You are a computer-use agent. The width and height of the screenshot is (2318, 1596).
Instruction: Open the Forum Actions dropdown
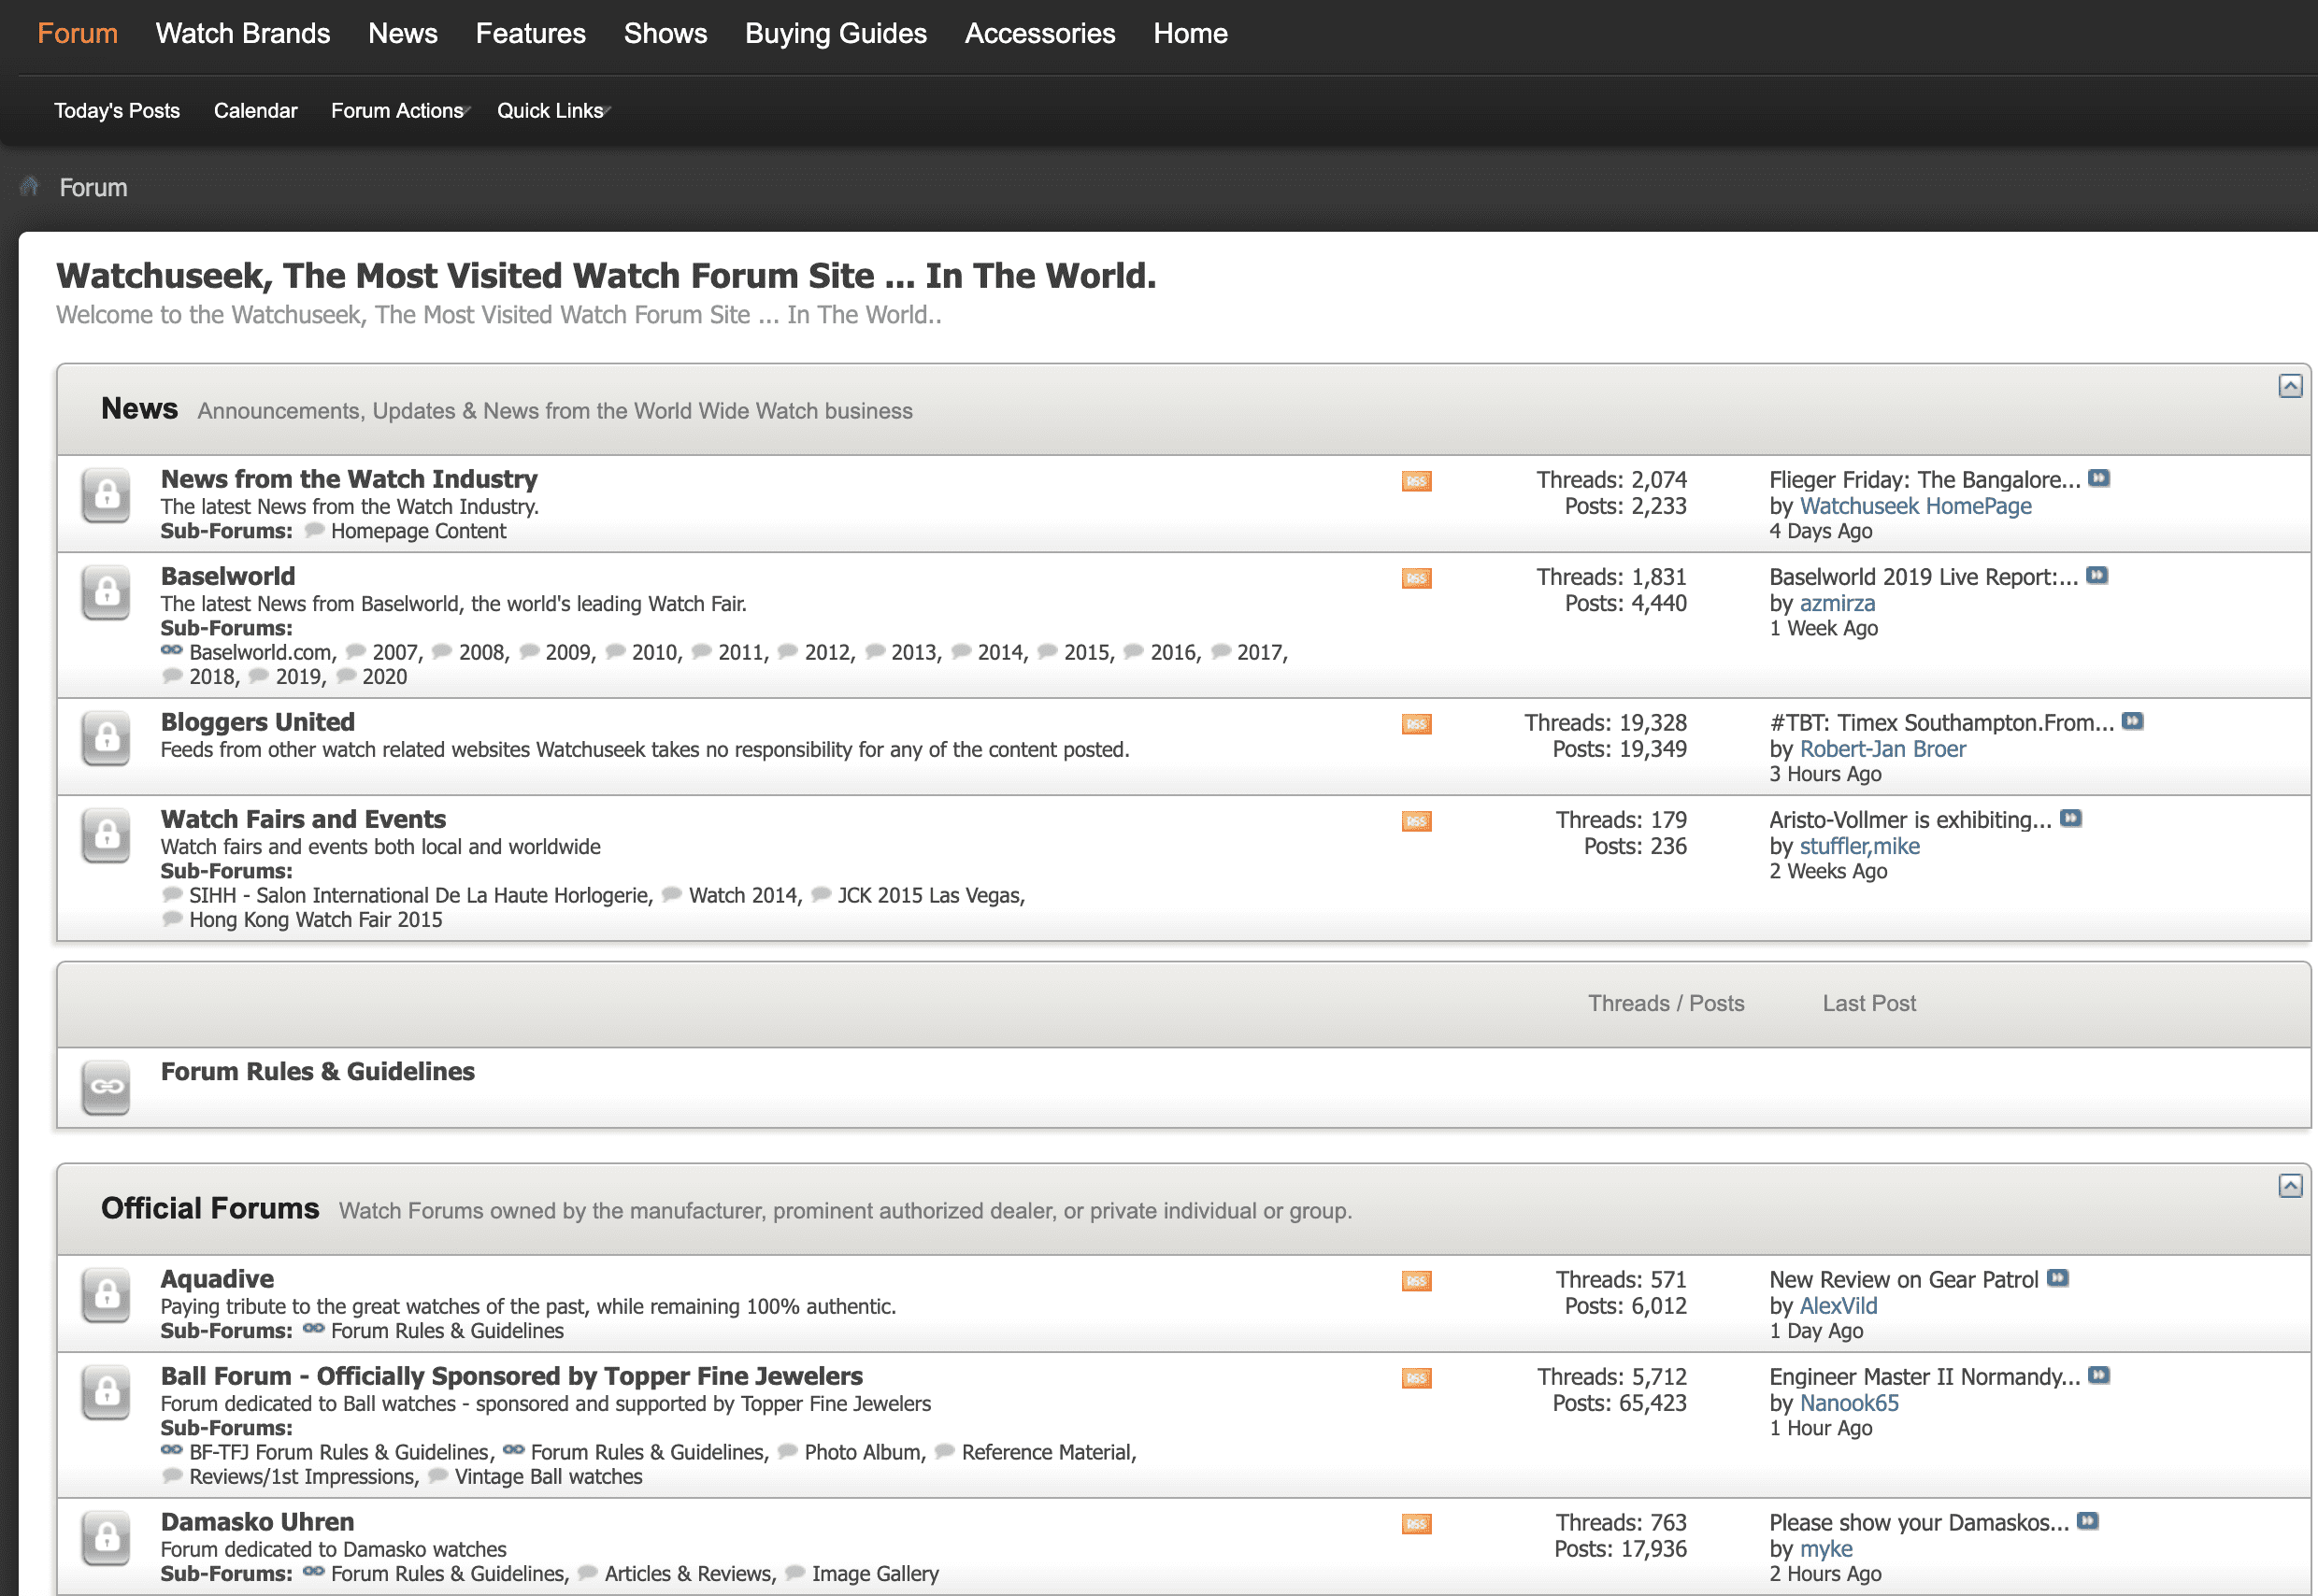click(401, 111)
